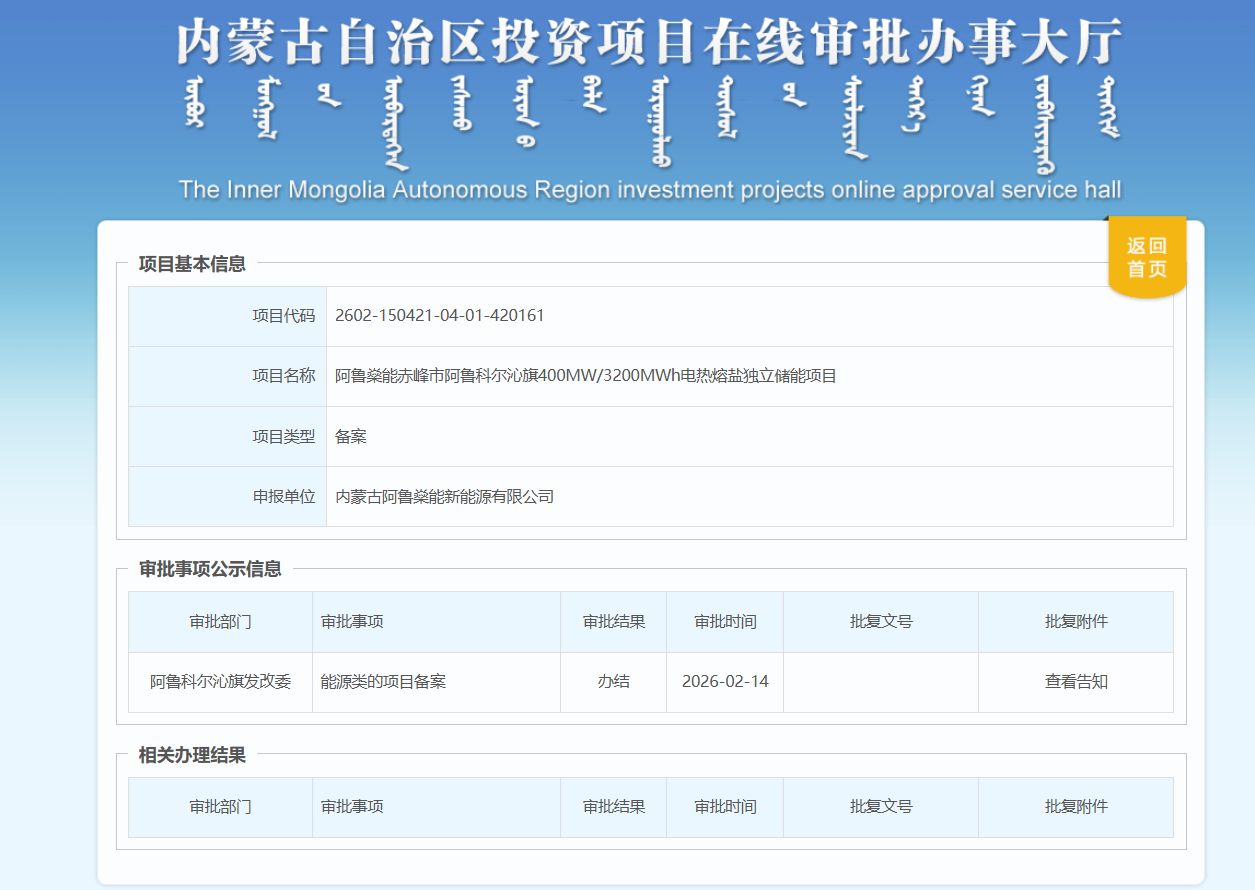1255x890 pixels.
Task: Click 审批部门 header in 审批事项公示信息 table
Action: coord(220,622)
